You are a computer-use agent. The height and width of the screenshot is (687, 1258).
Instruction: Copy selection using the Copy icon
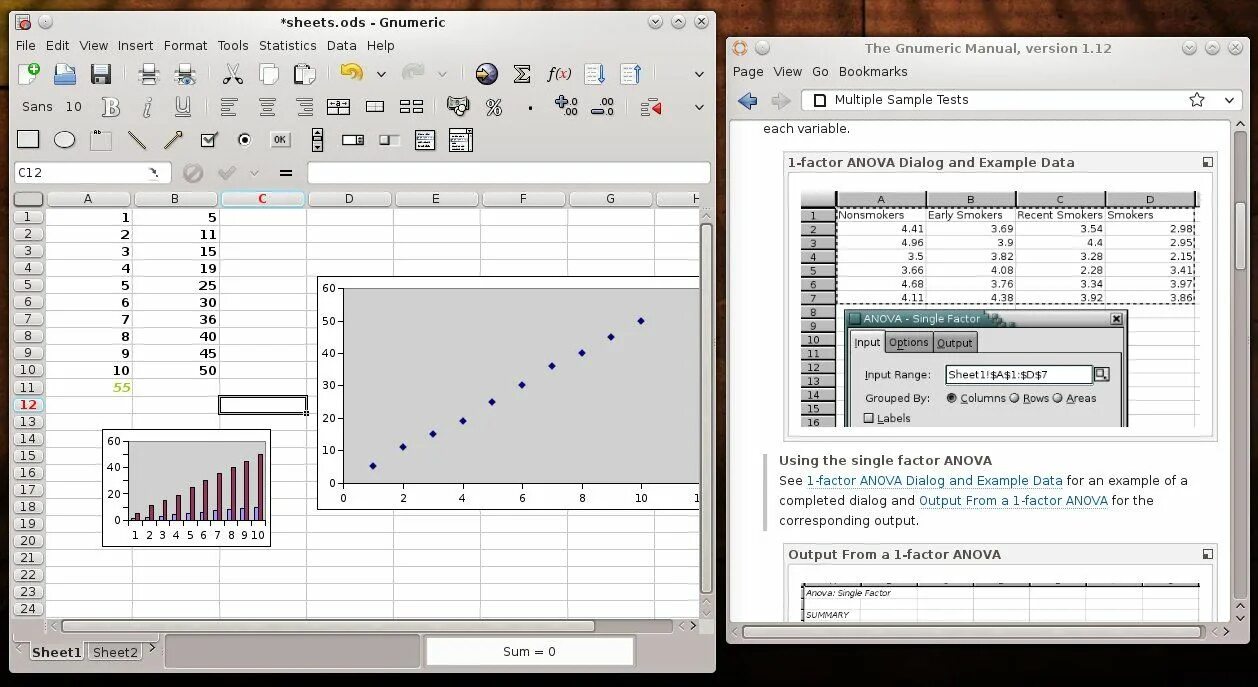(268, 74)
